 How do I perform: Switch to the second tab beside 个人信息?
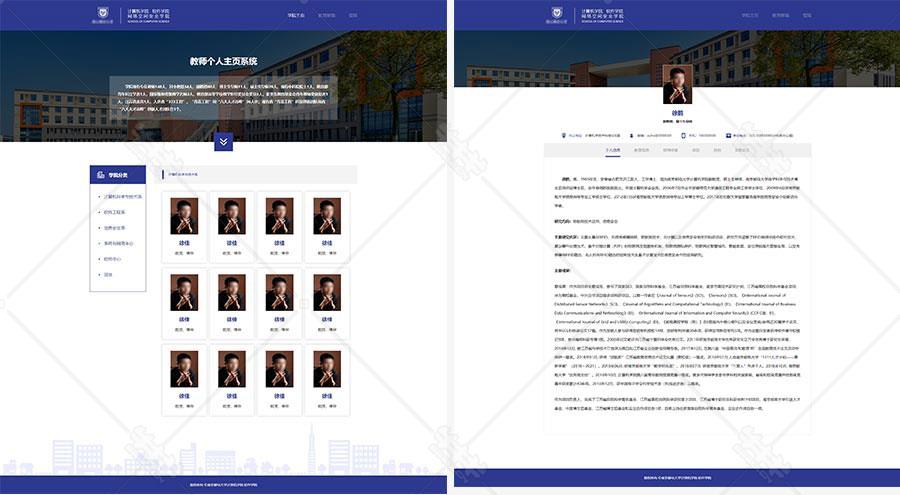point(641,150)
